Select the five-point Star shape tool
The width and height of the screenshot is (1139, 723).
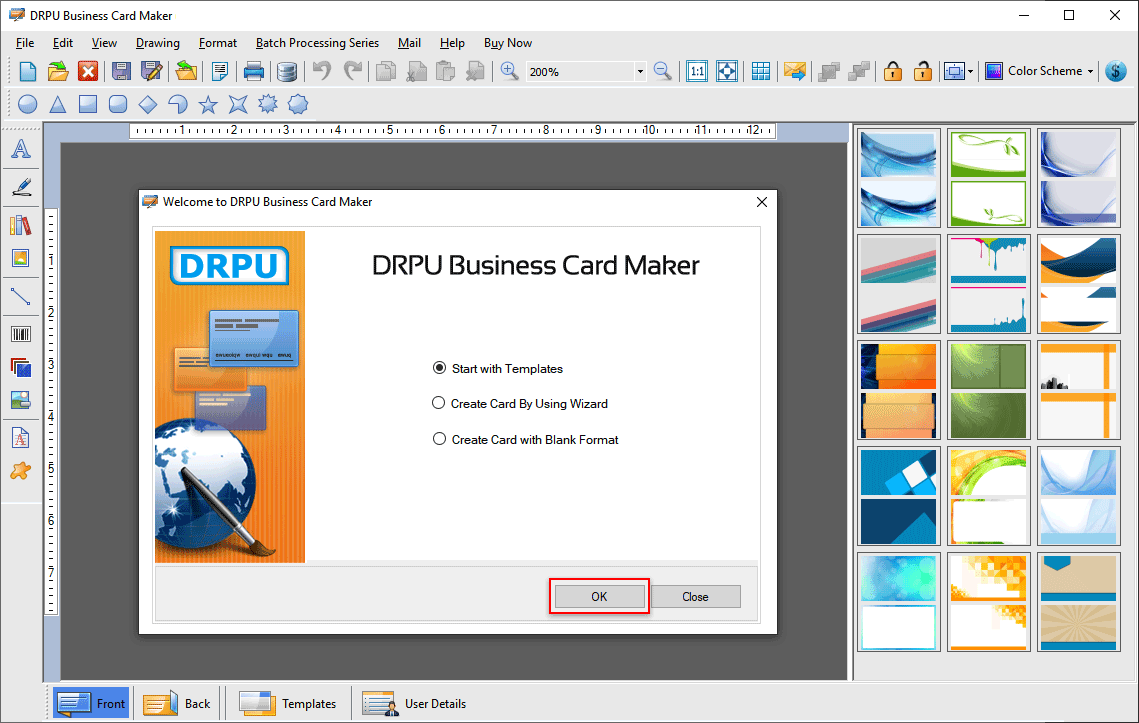click(x=208, y=105)
